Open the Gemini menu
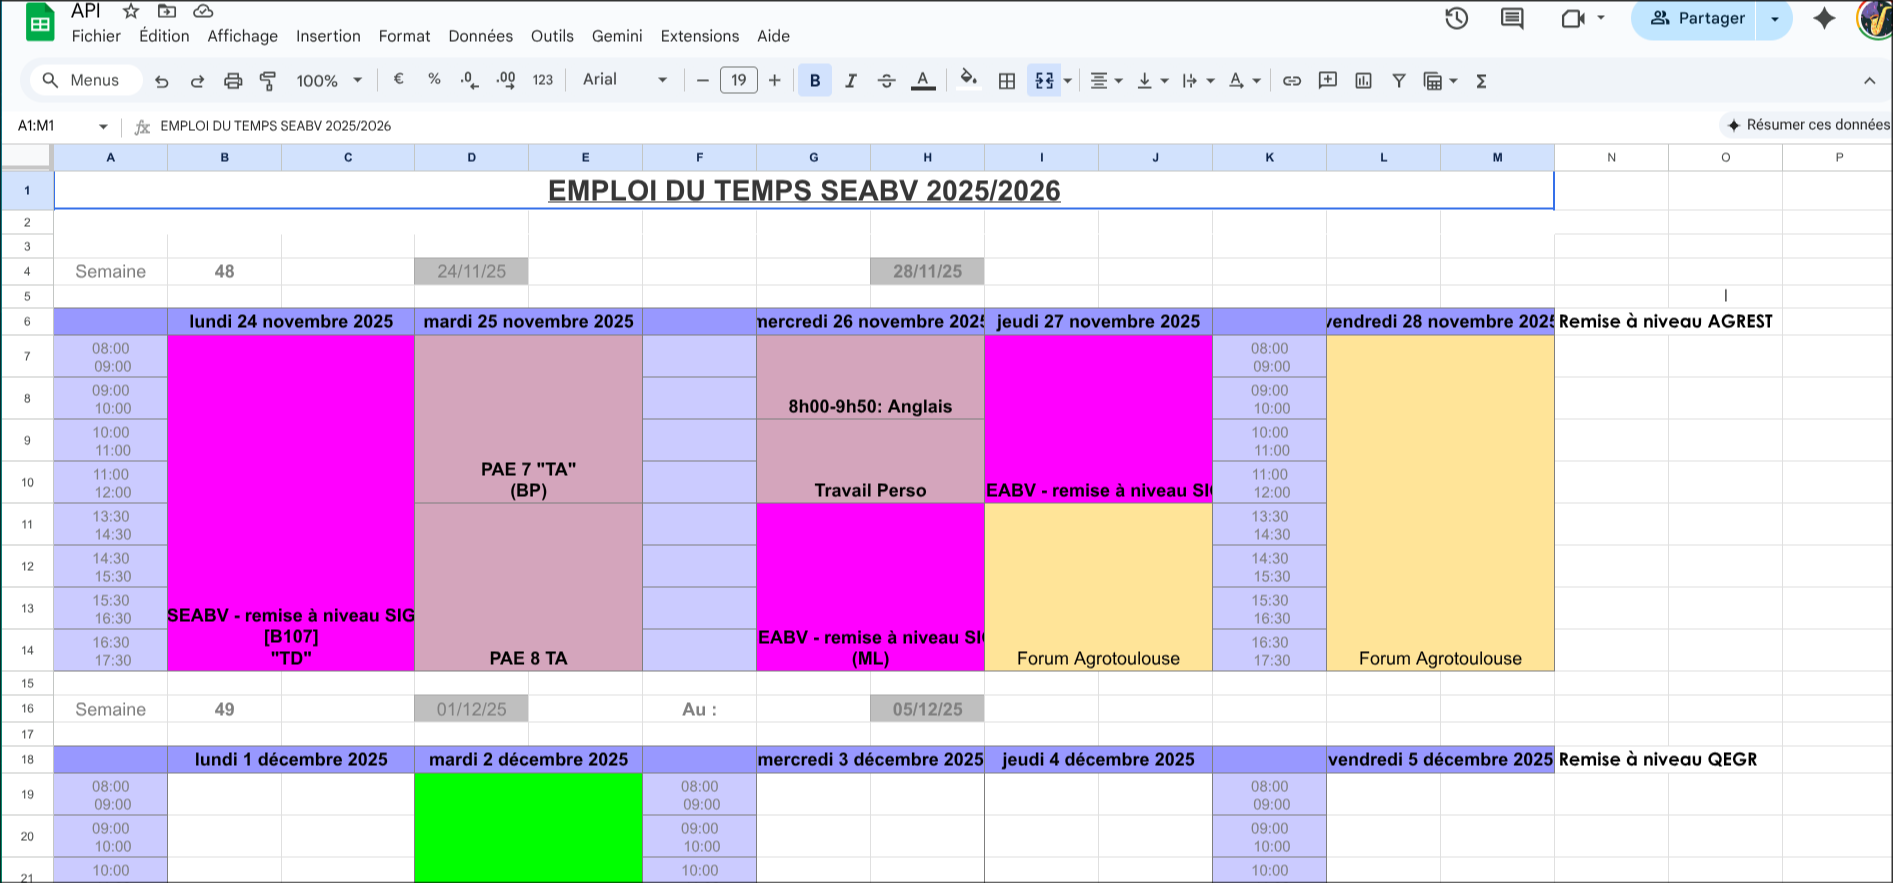 click(617, 36)
